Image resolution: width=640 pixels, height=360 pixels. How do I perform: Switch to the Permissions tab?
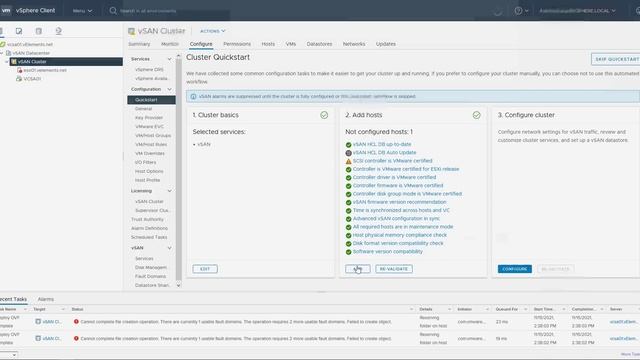coord(237,44)
